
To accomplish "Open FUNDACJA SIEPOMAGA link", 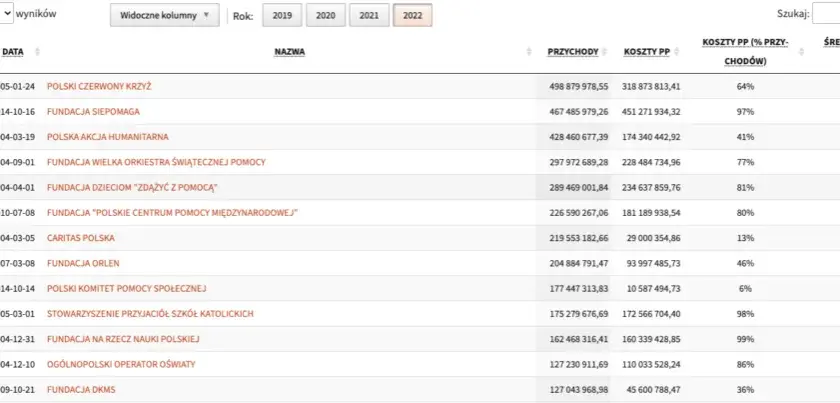I will click(x=93, y=111).
